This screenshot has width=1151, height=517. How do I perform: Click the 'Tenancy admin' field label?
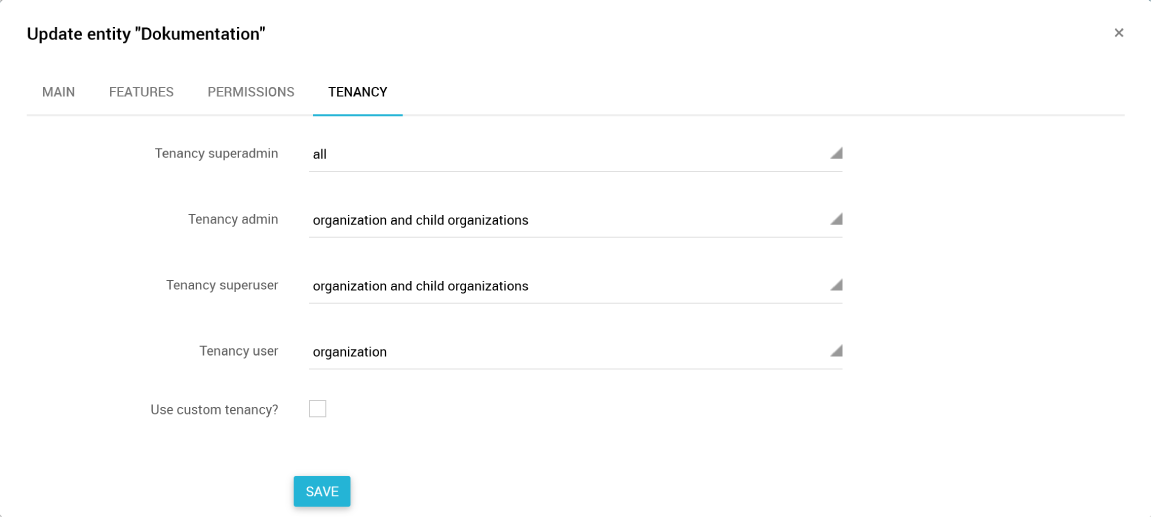(x=233, y=219)
